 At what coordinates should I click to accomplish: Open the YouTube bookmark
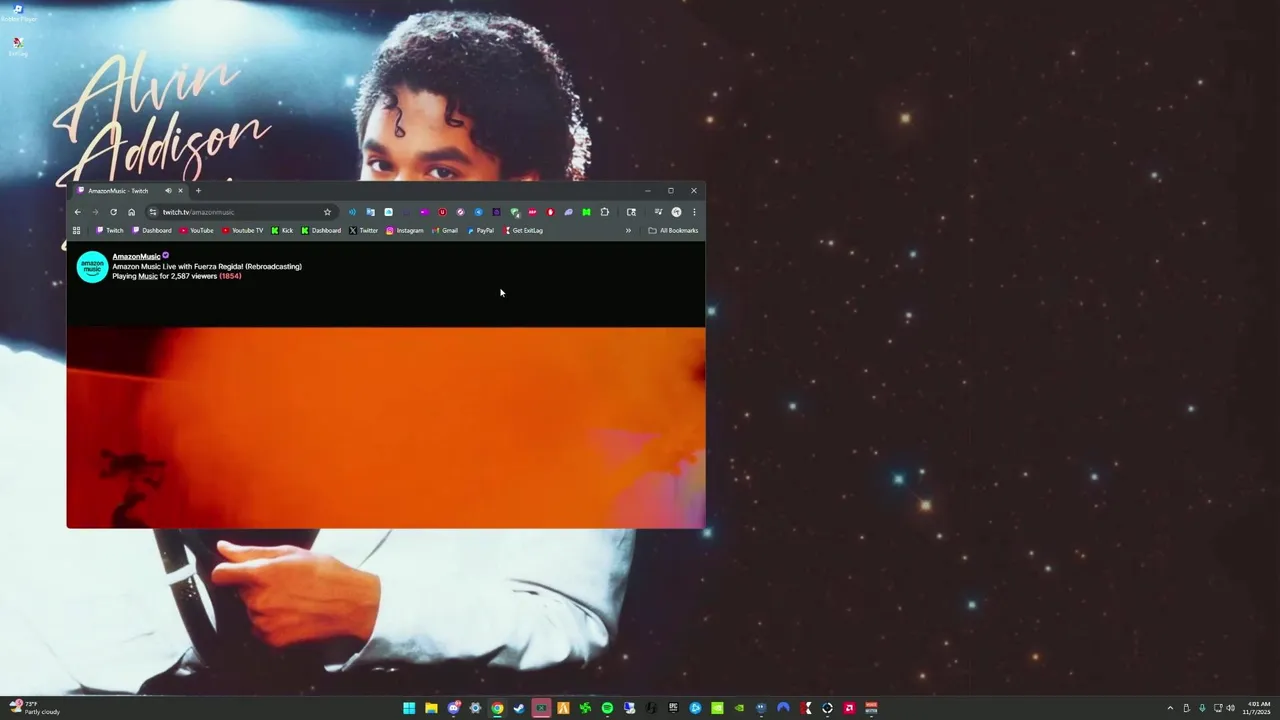click(x=197, y=231)
